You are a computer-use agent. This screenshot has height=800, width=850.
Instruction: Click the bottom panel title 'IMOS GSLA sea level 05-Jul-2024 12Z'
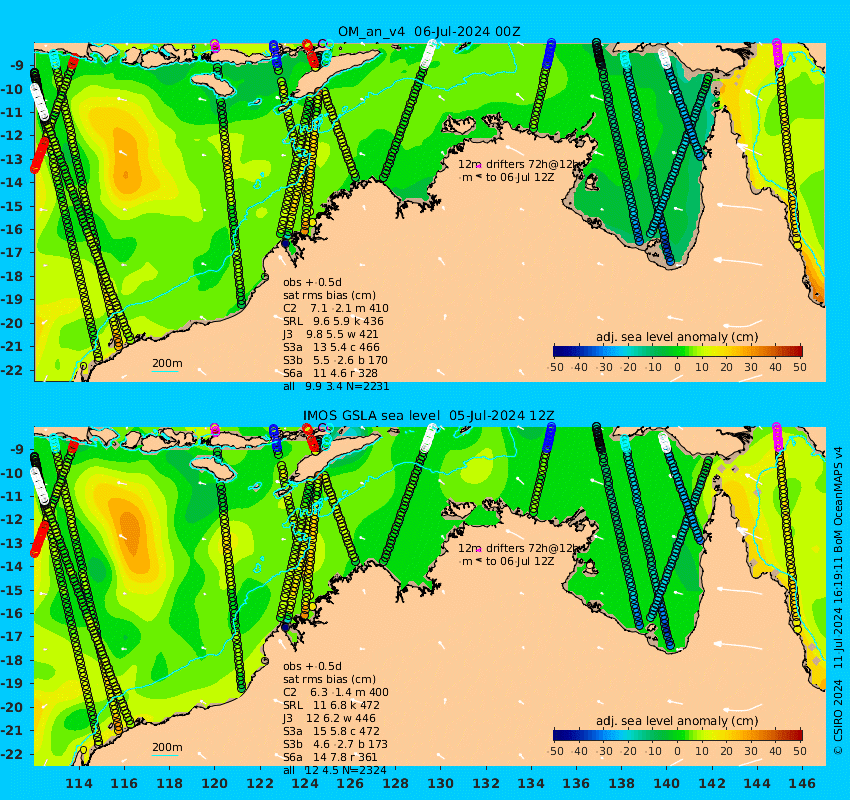click(x=428, y=416)
